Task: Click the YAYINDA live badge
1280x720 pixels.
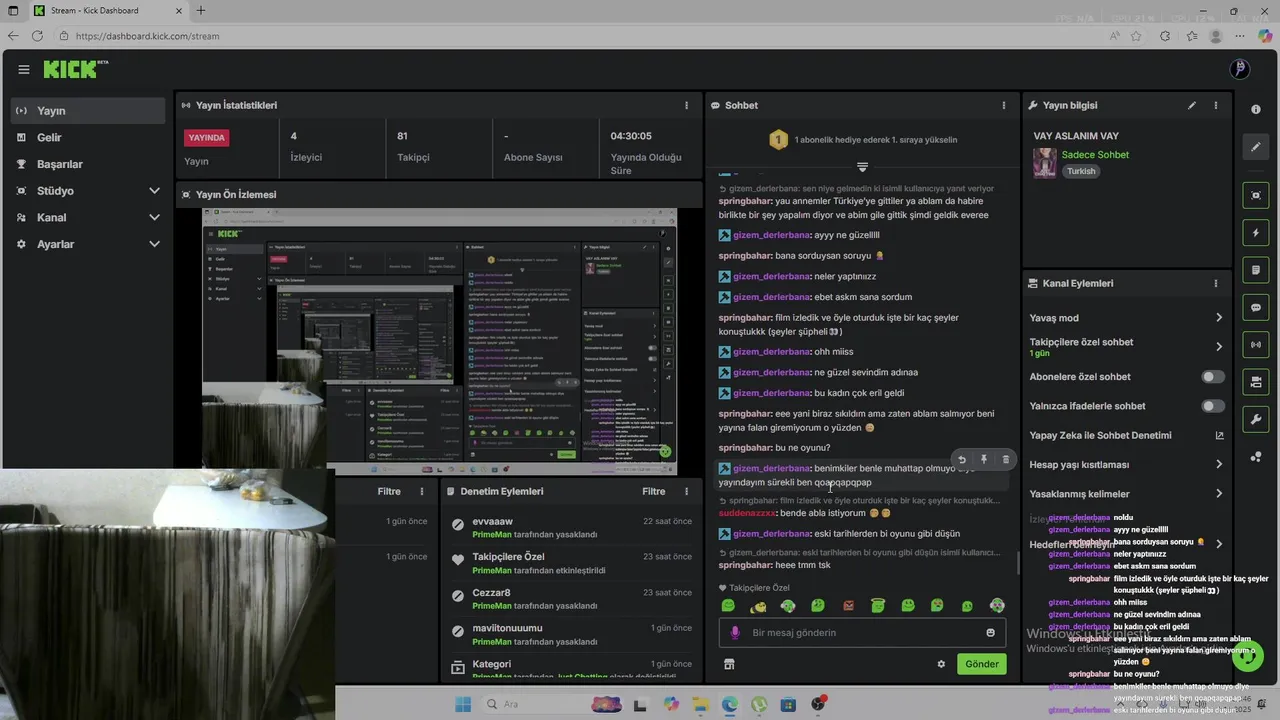Action: point(207,138)
